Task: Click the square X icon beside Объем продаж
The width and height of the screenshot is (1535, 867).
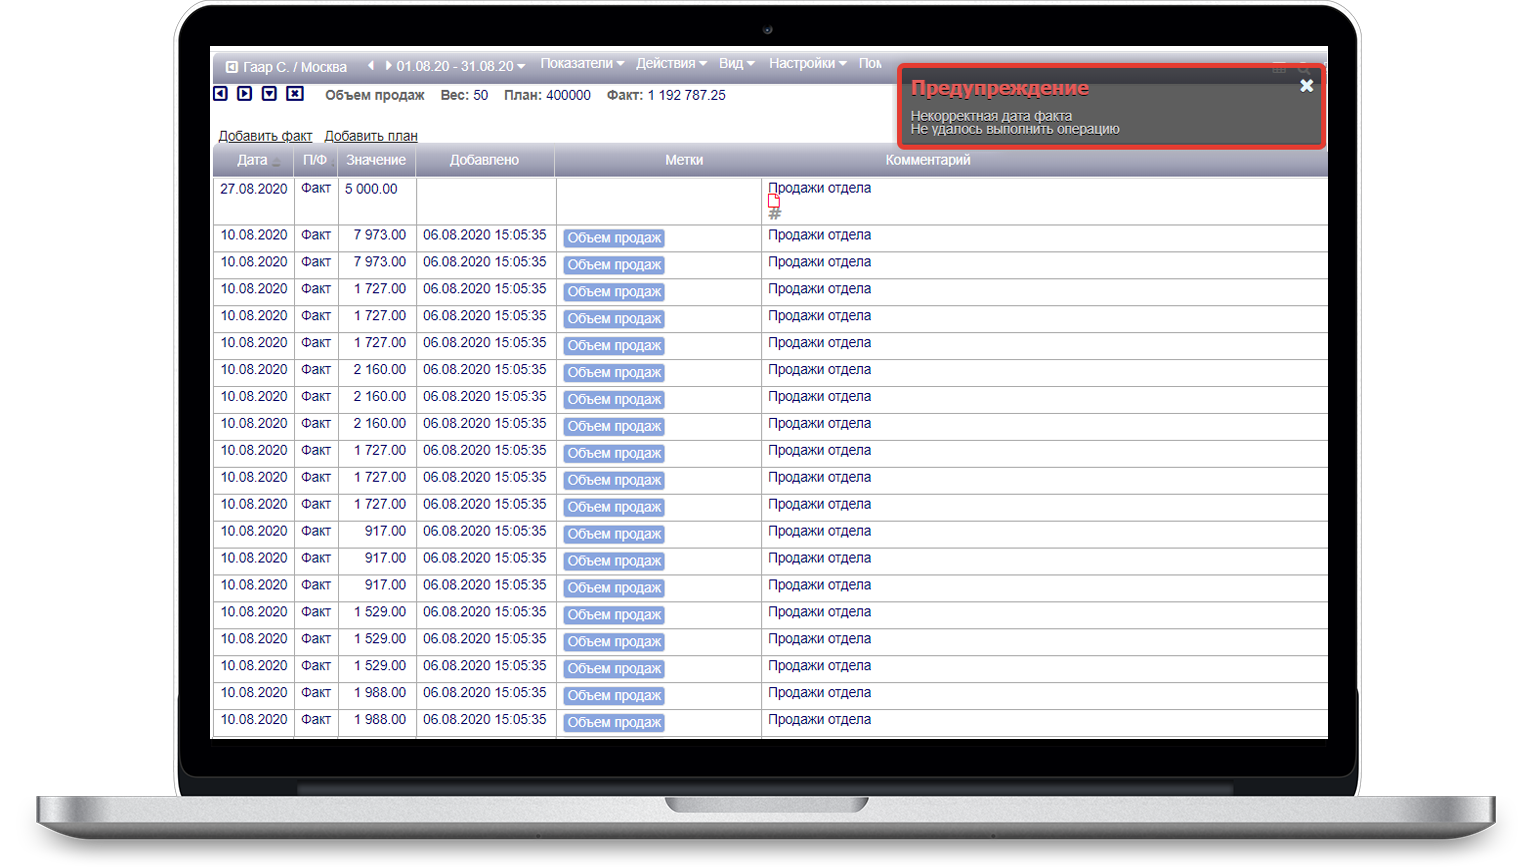Action: [x=295, y=94]
